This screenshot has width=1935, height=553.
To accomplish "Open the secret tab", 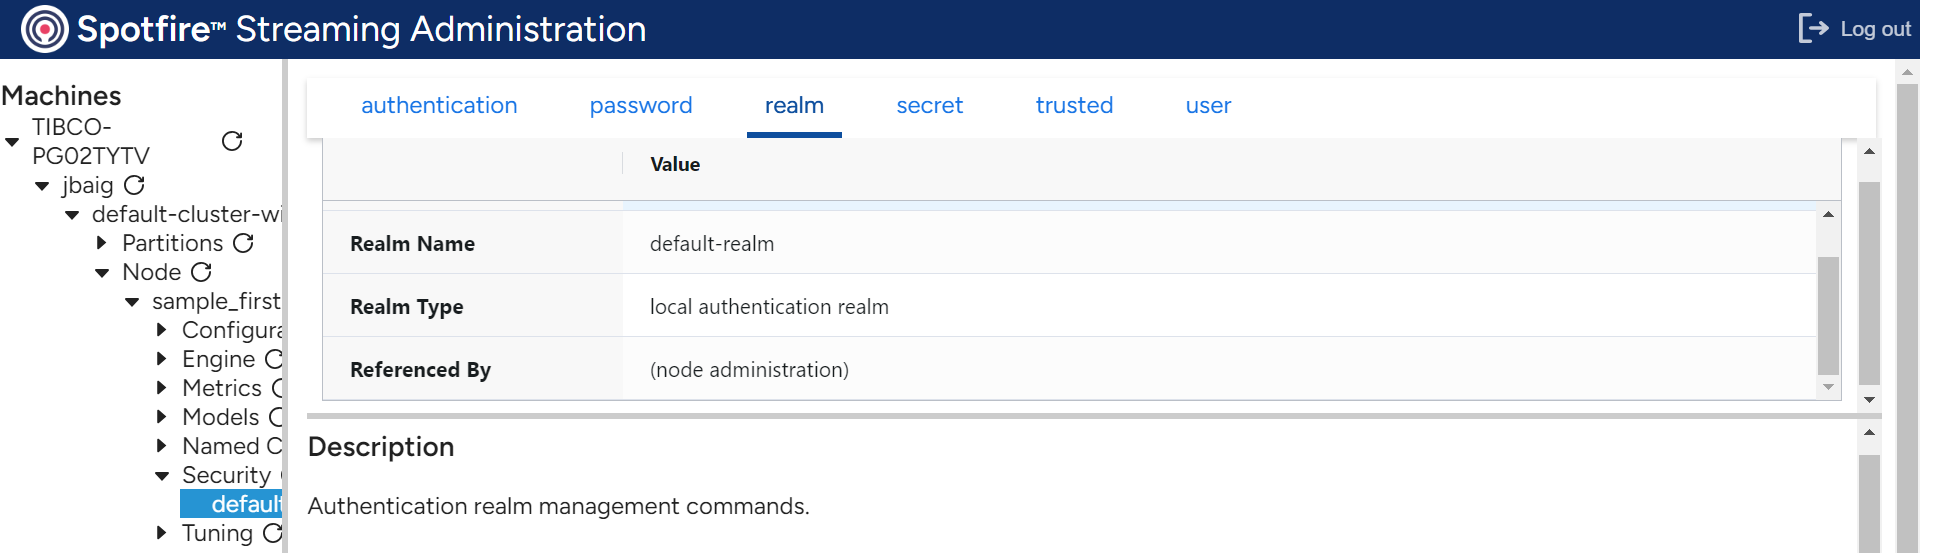I will pos(930,105).
